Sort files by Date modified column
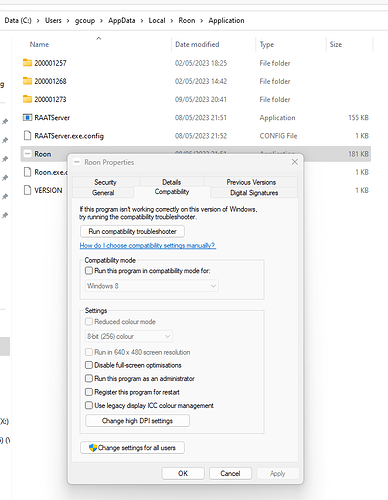The image size is (388, 500). [197, 44]
